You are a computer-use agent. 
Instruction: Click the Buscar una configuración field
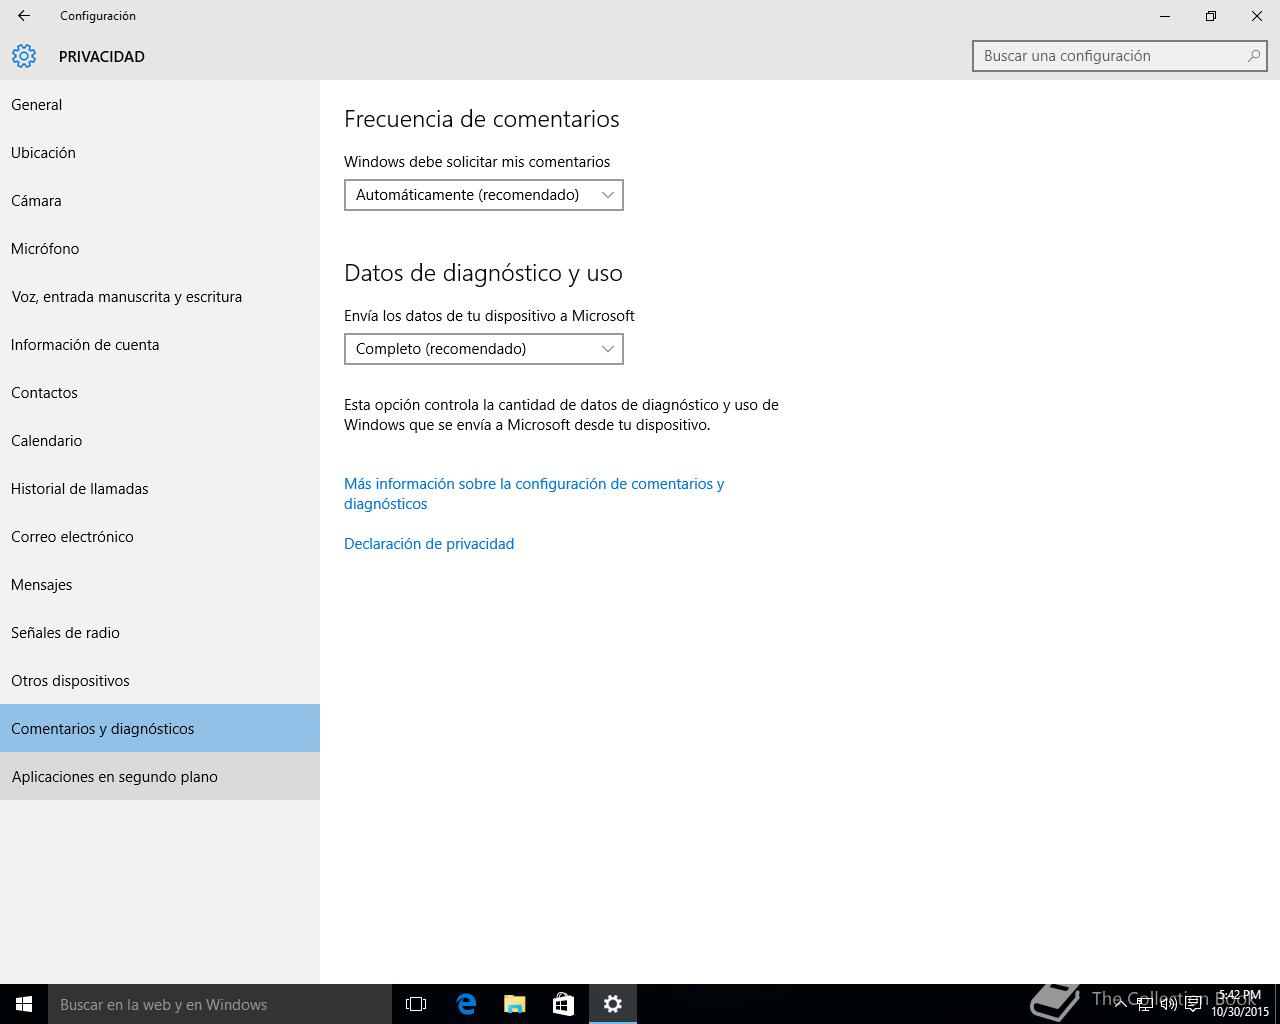click(x=1120, y=56)
